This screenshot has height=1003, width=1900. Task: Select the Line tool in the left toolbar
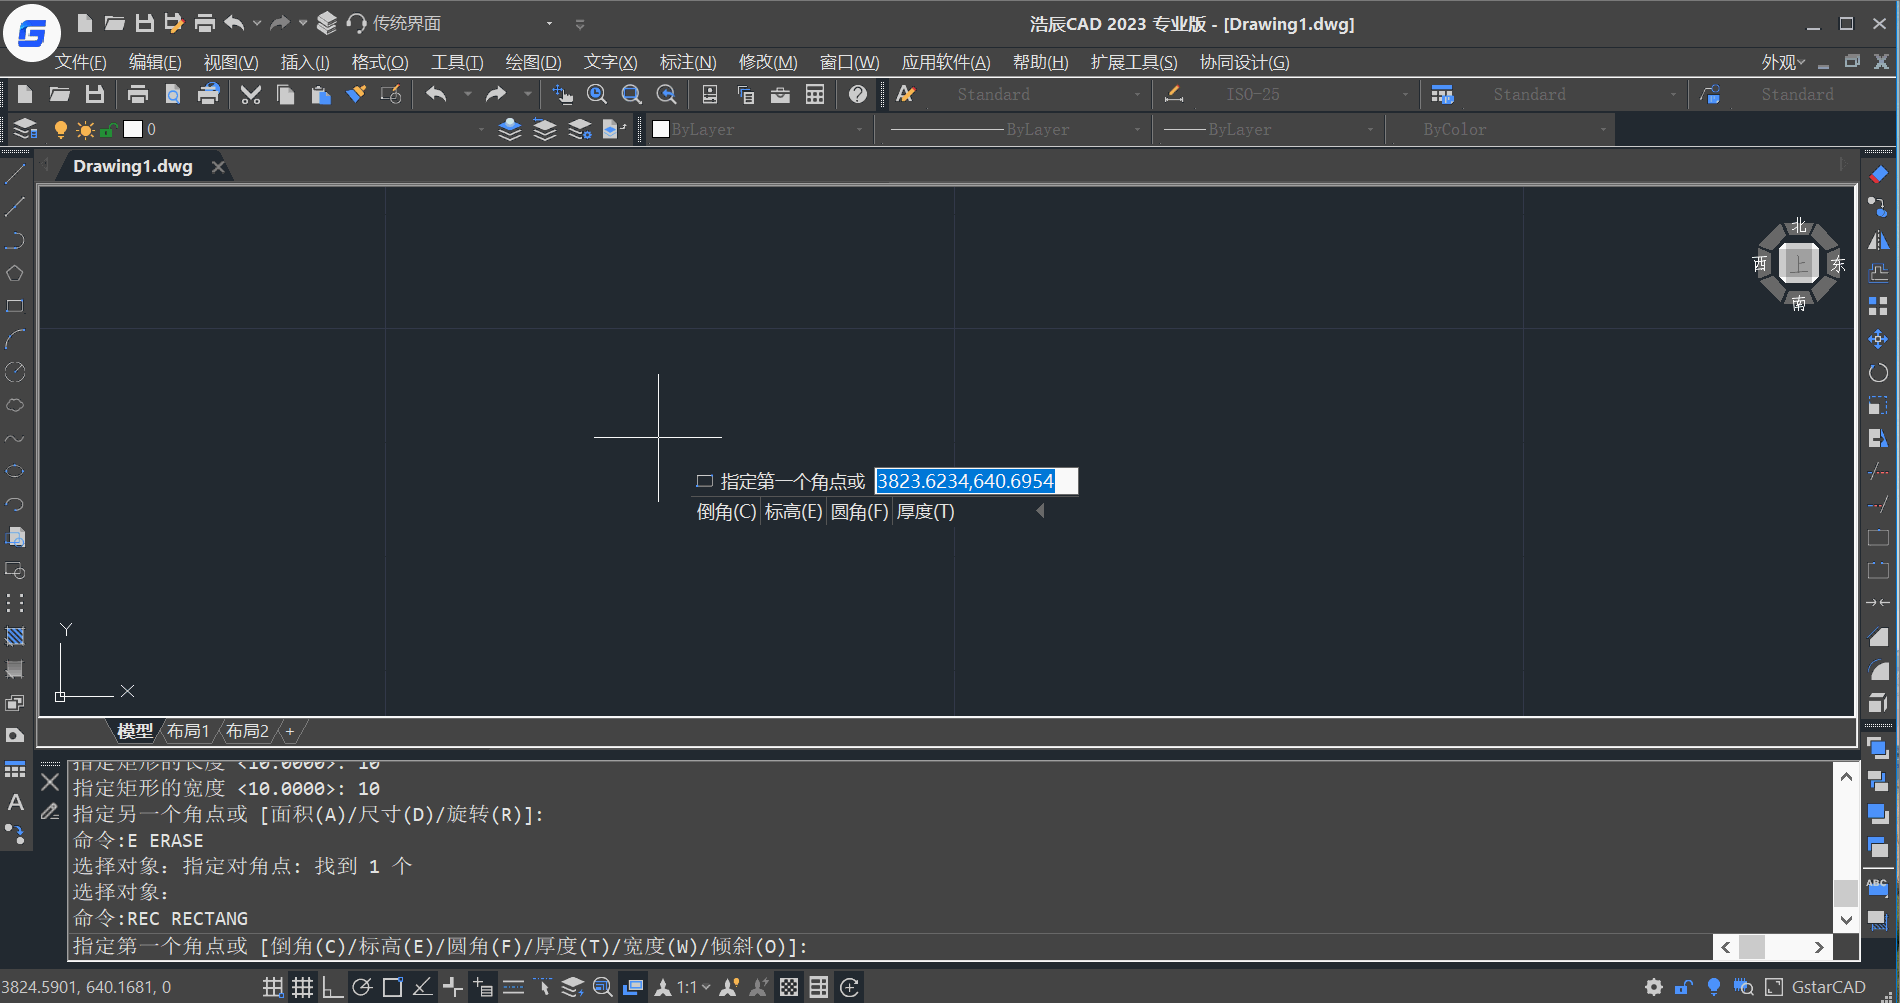pos(15,174)
